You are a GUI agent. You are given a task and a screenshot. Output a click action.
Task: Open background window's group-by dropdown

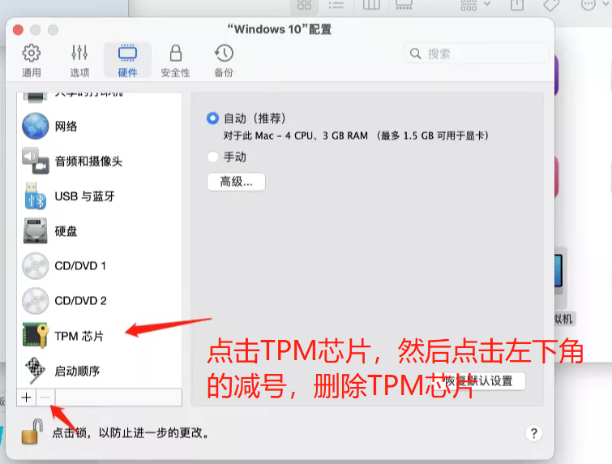[475, 5]
